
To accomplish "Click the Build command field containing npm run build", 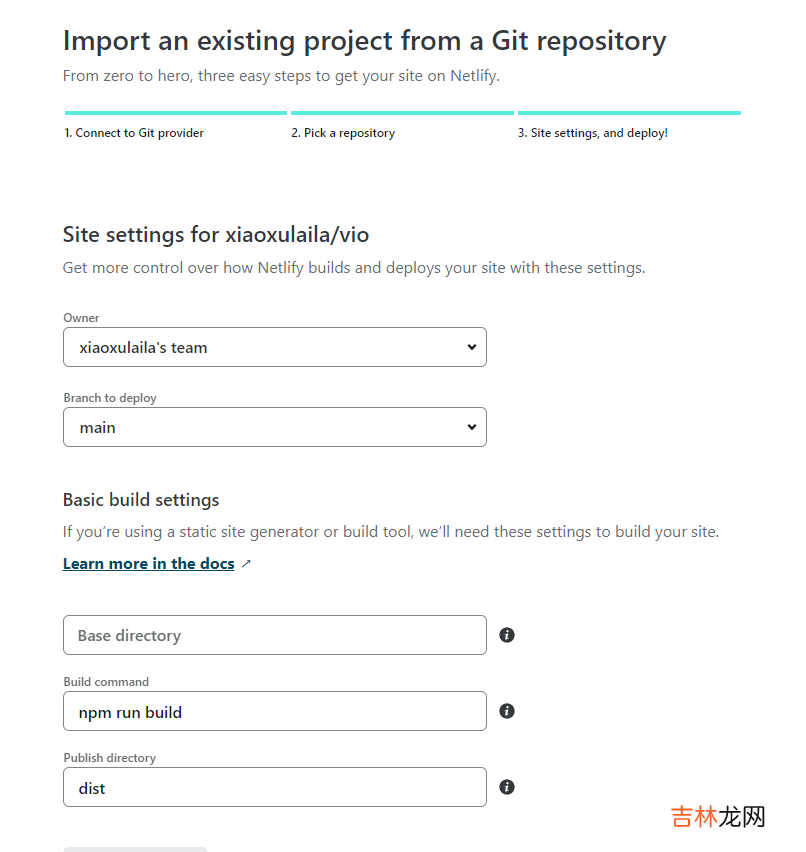I will (x=275, y=711).
